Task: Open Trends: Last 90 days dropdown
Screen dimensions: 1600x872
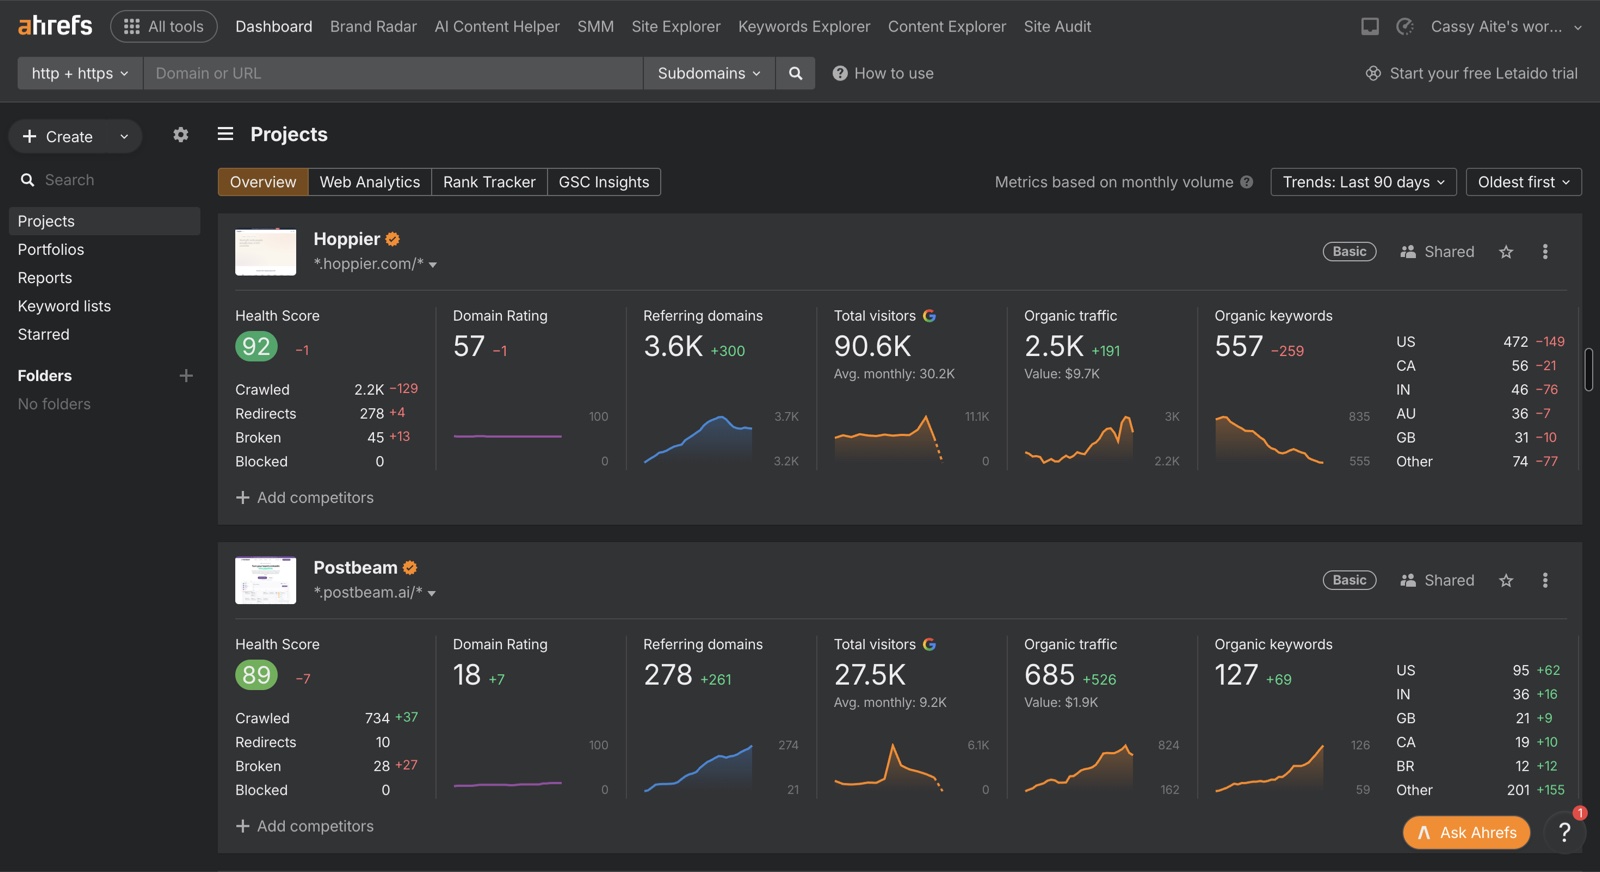Action: (1363, 182)
